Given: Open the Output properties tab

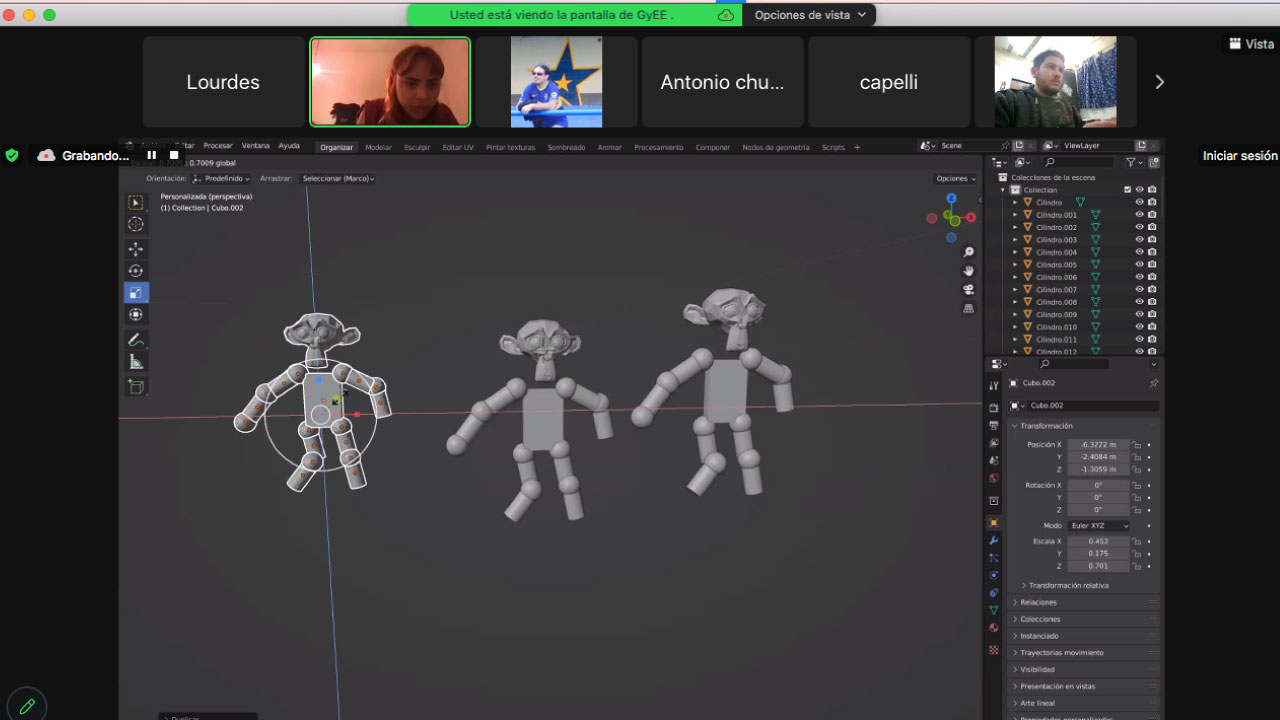Looking at the screenshot, I should click(x=993, y=425).
